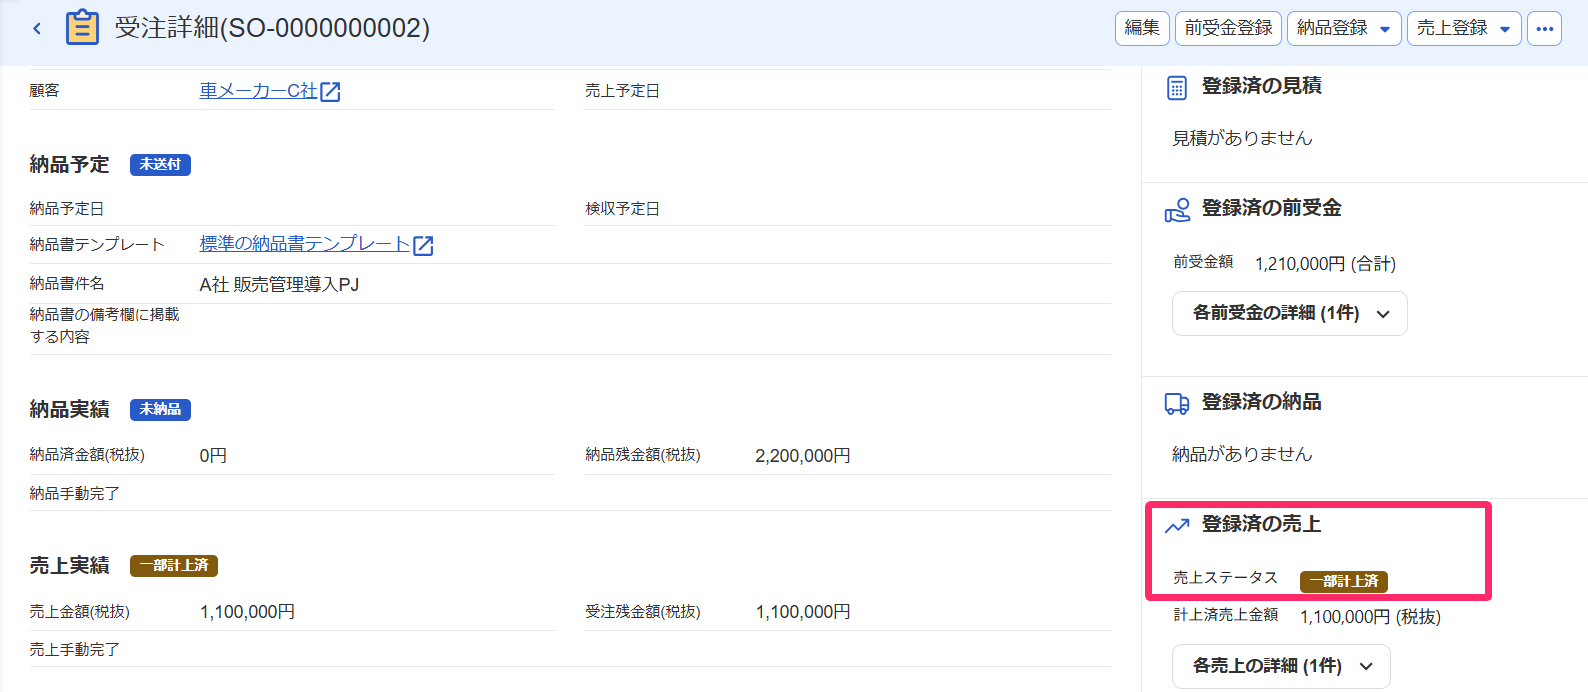Click the 一部計上済 badge next to 売上実績
The height and width of the screenshot is (692, 1588).
click(174, 566)
